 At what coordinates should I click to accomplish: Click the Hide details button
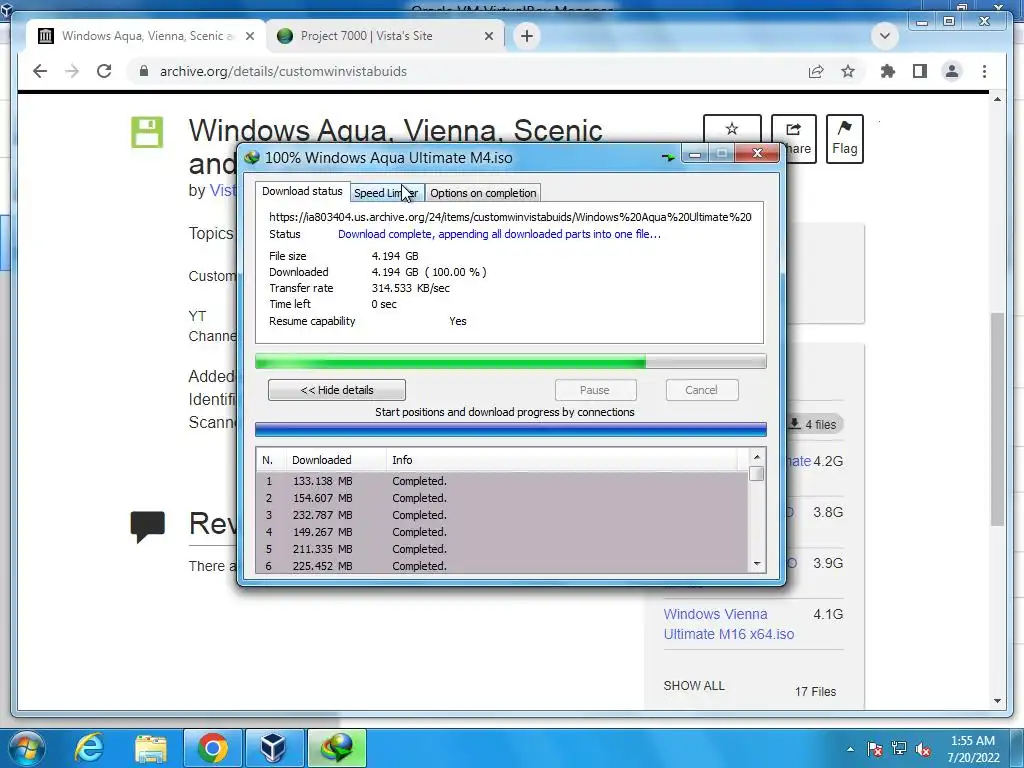[x=337, y=390]
